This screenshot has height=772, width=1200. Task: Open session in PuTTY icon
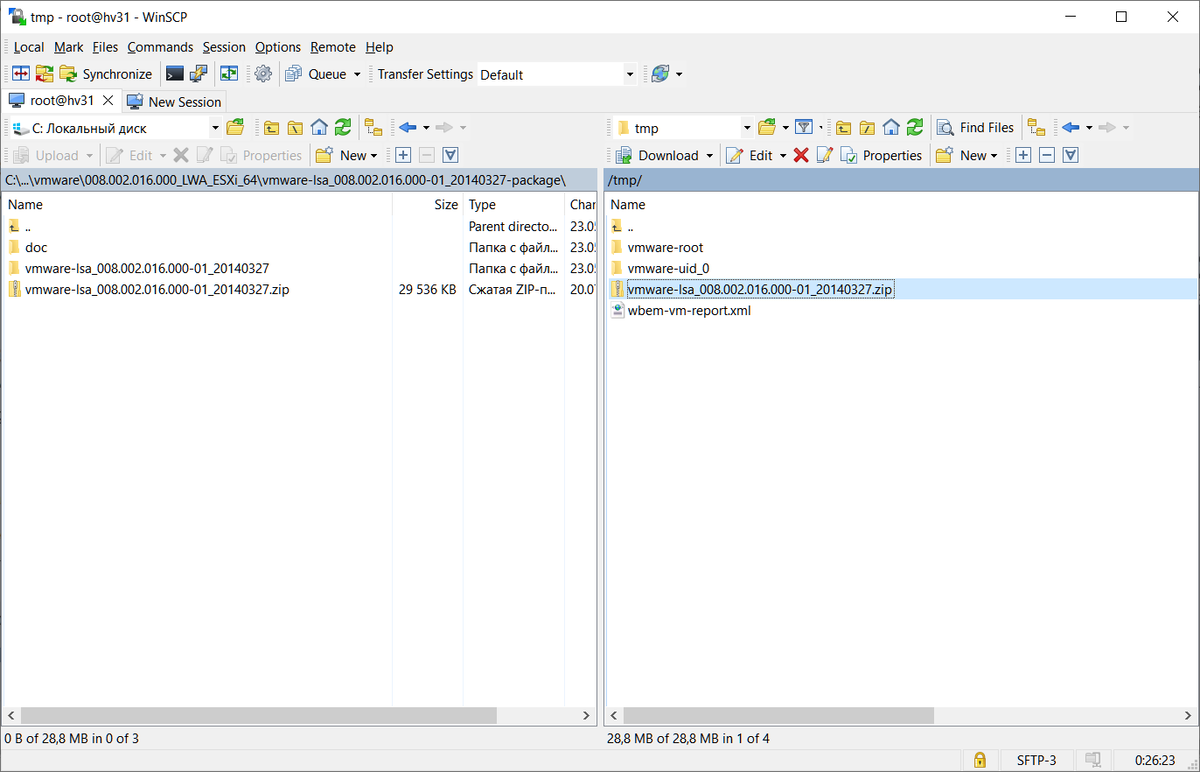click(198, 74)
